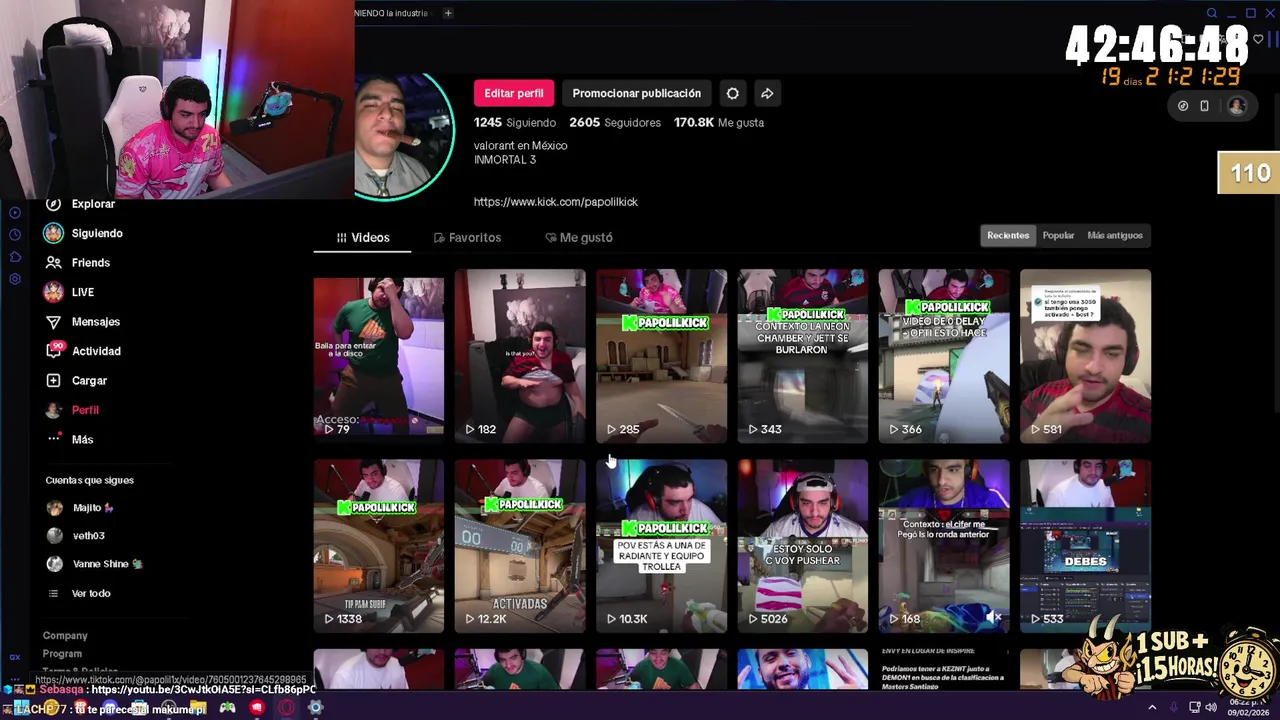Image resolution: width=1280 pixels, height=720 pixels.
Task: Click the share profile arrow icon
Action: [x=767, y=93]
